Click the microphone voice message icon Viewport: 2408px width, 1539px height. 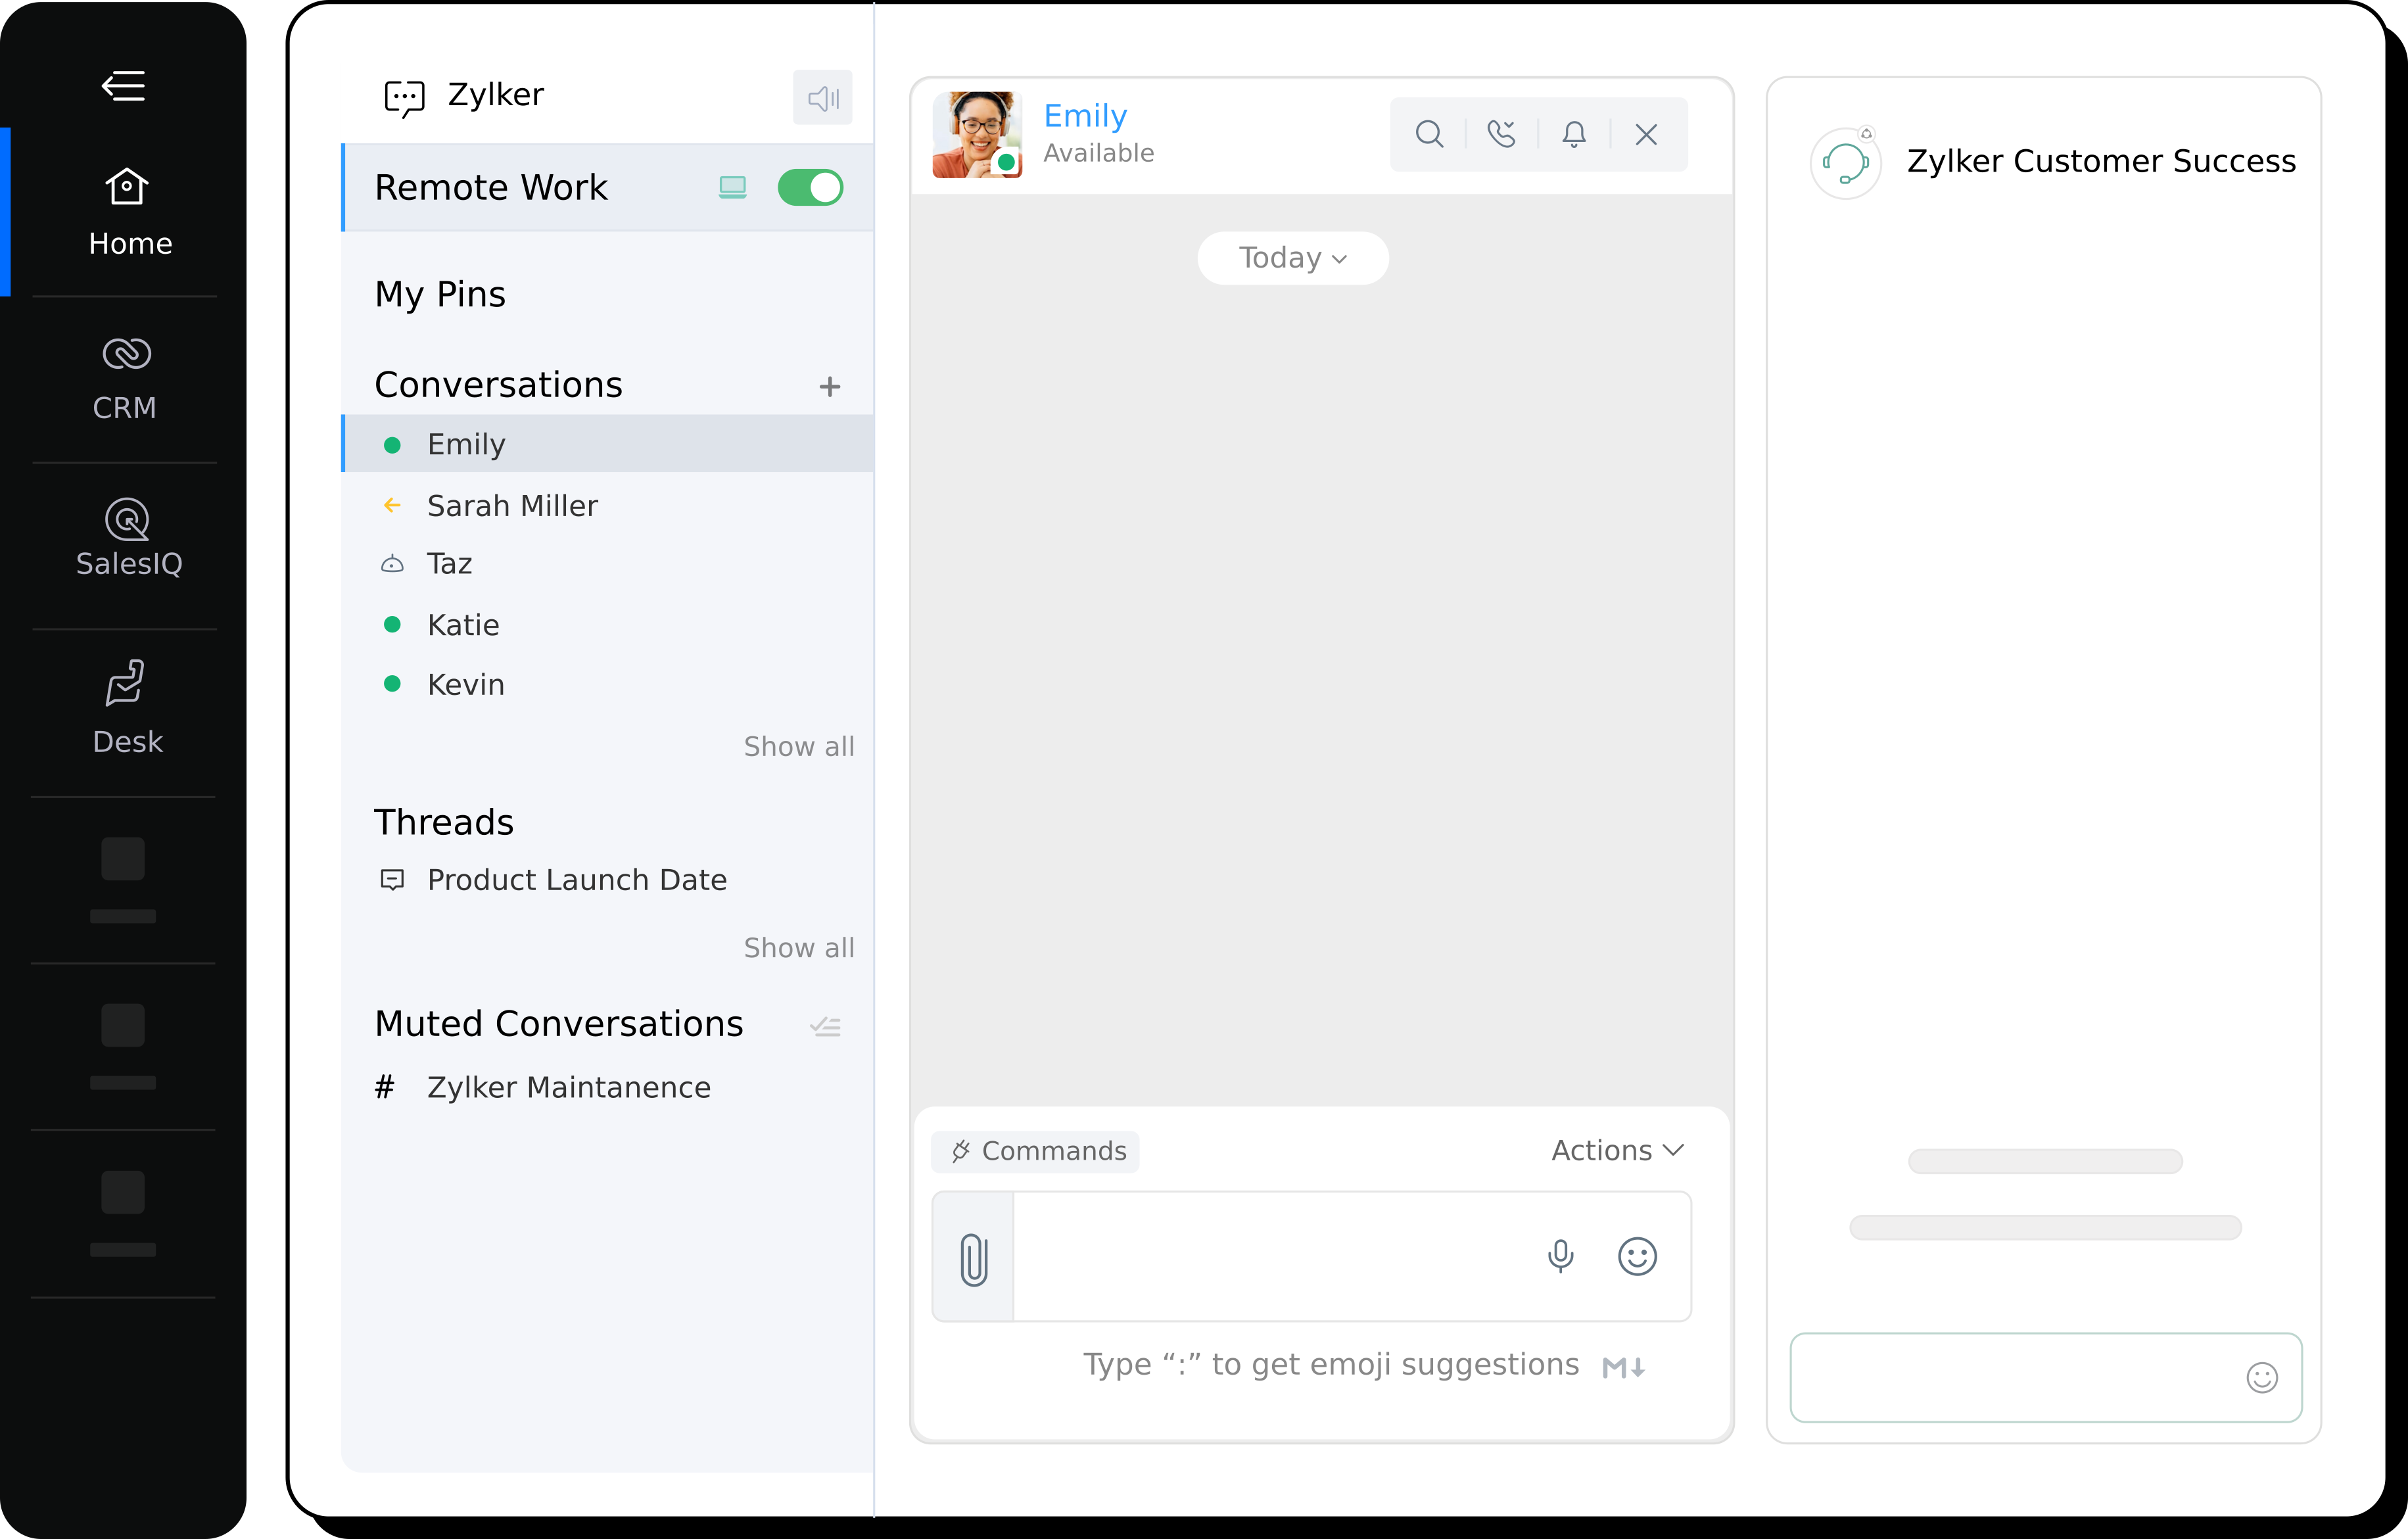[x=1560, y=1256]
